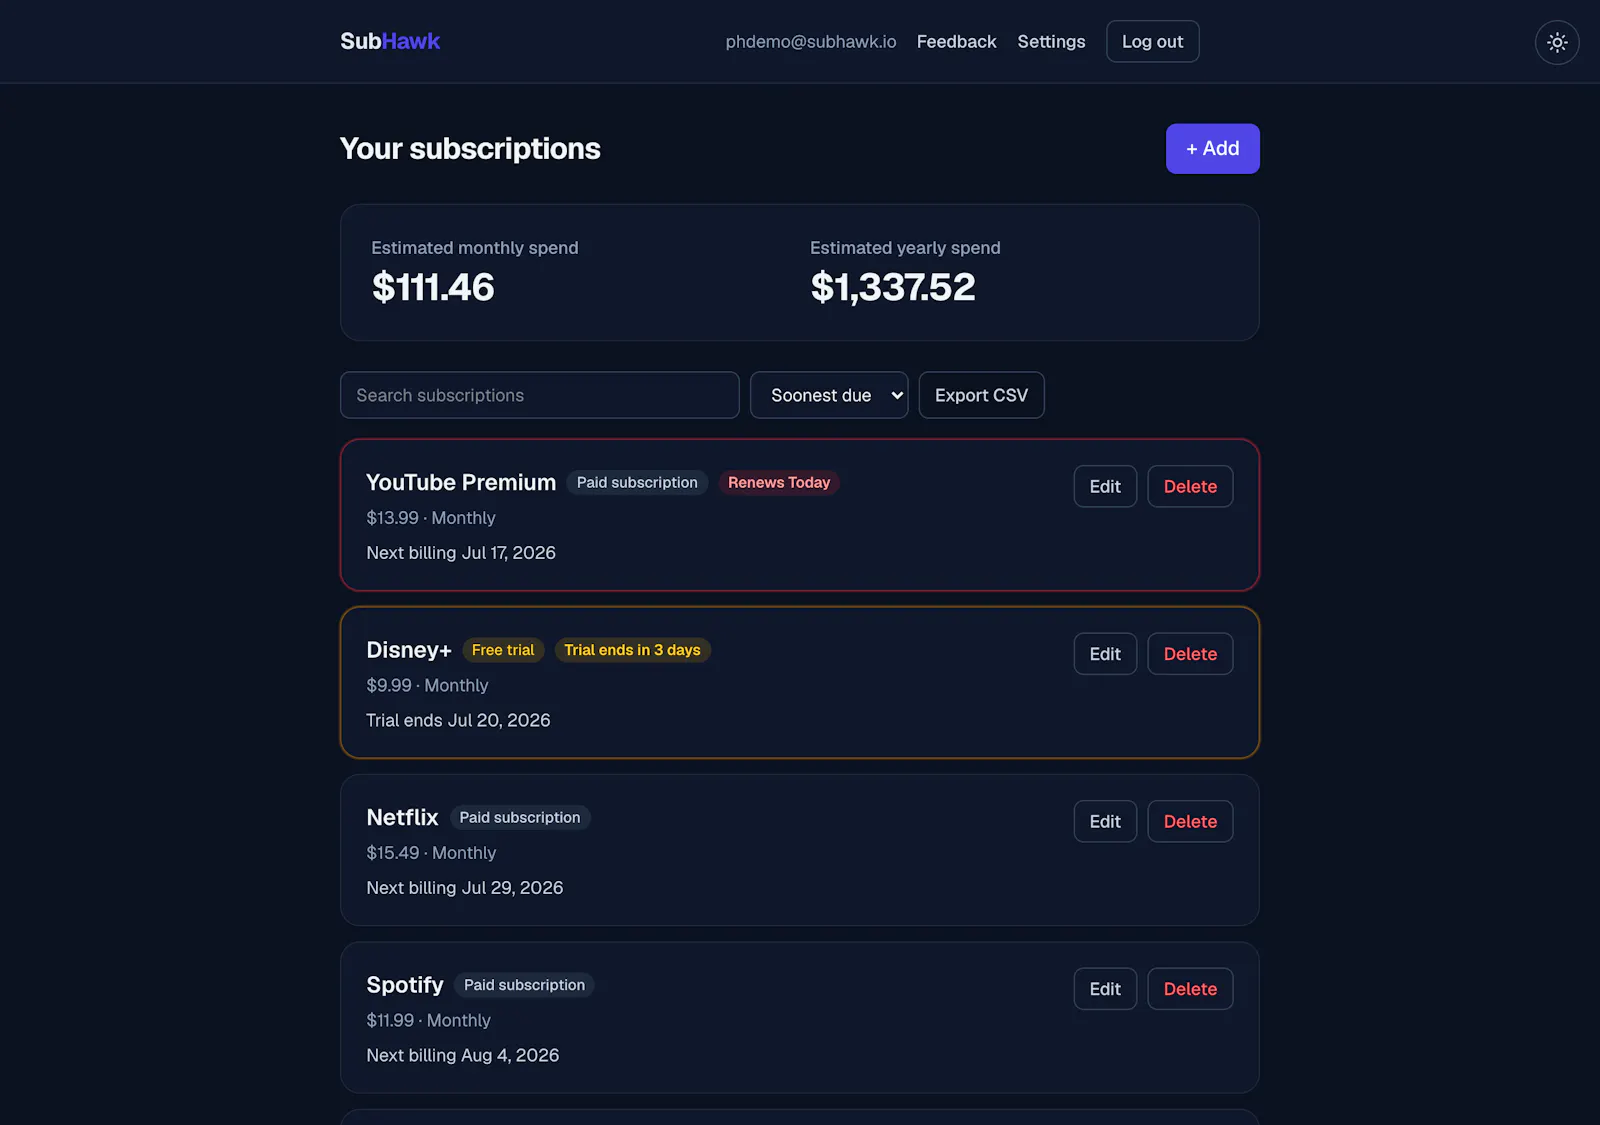Open the Feedback page
The width and height of the screenshot is (1600, 1125).
pyautogui.click(x=956, y=41)
